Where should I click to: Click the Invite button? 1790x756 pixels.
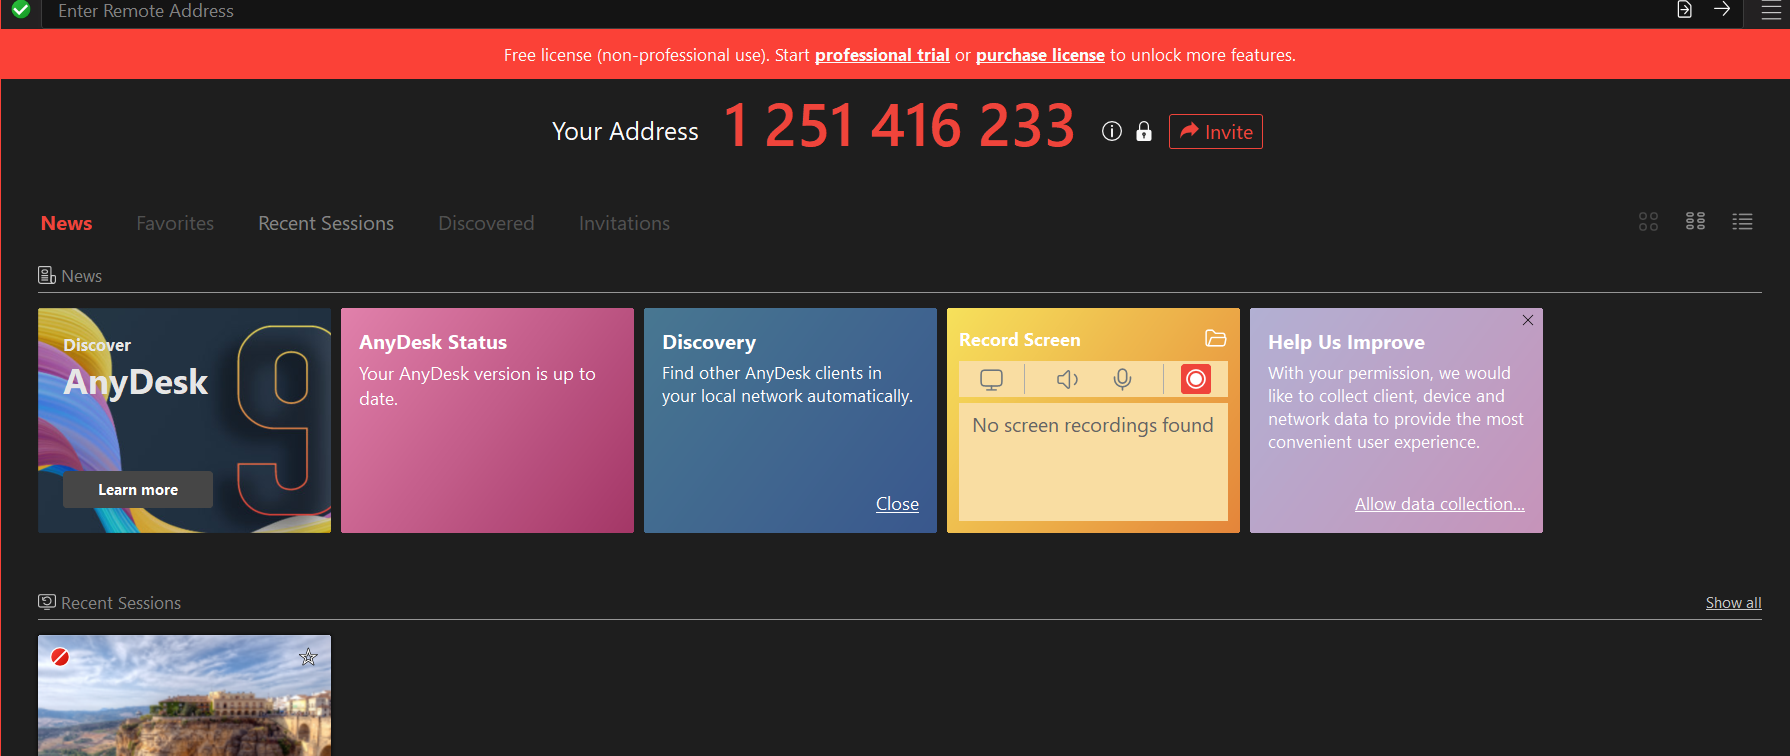(x=1215, y=132)
